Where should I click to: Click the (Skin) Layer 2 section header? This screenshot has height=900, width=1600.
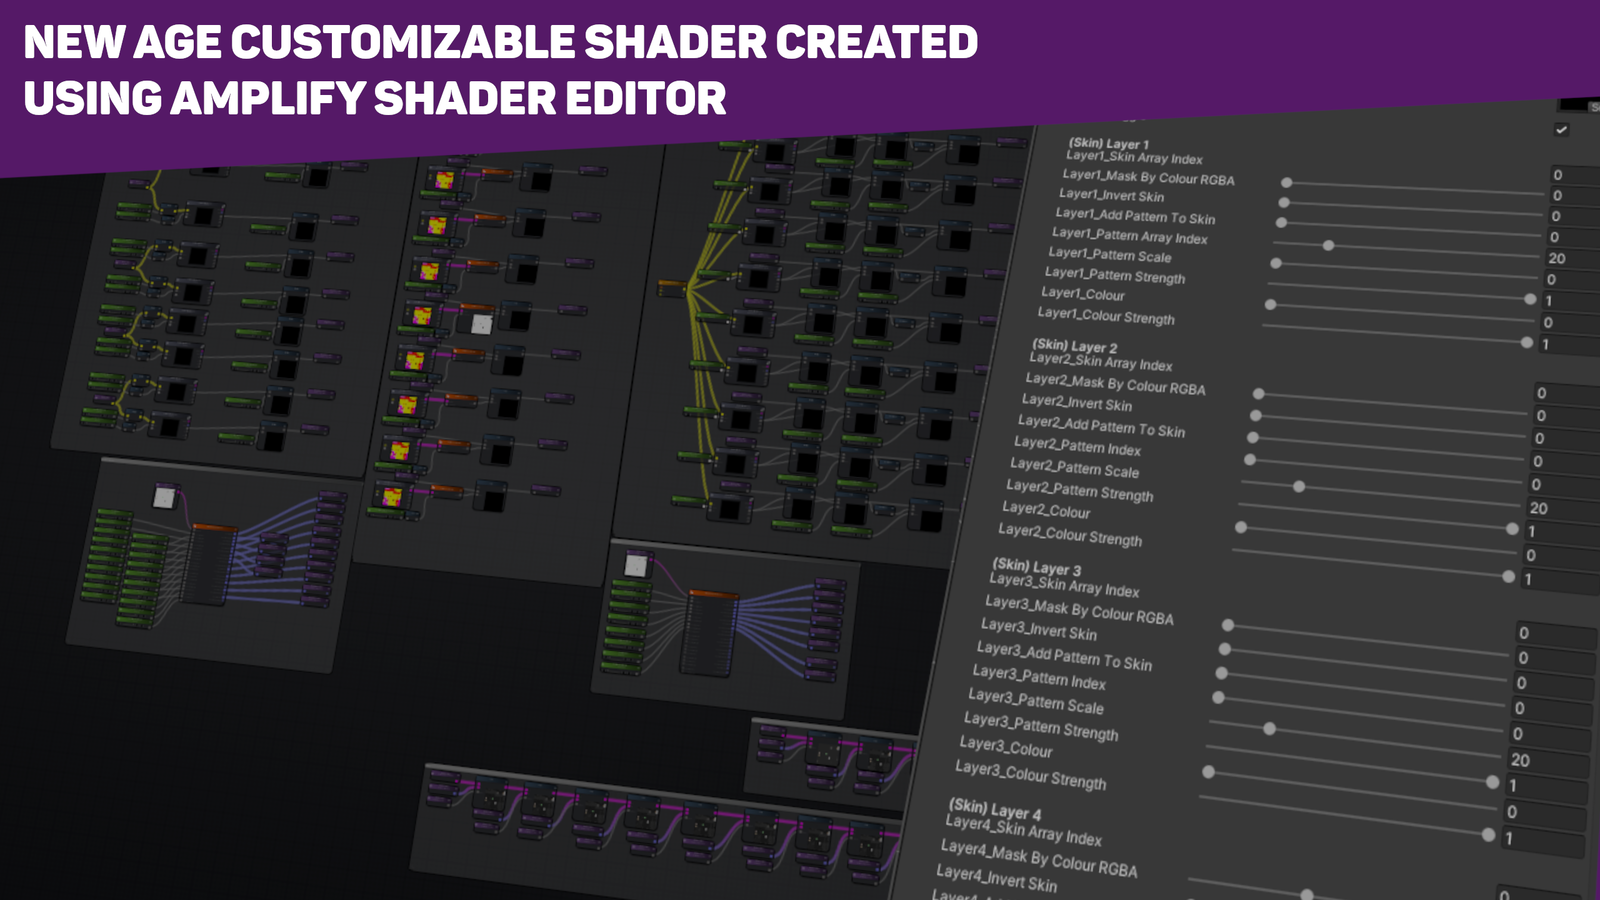click(1074, 346)
